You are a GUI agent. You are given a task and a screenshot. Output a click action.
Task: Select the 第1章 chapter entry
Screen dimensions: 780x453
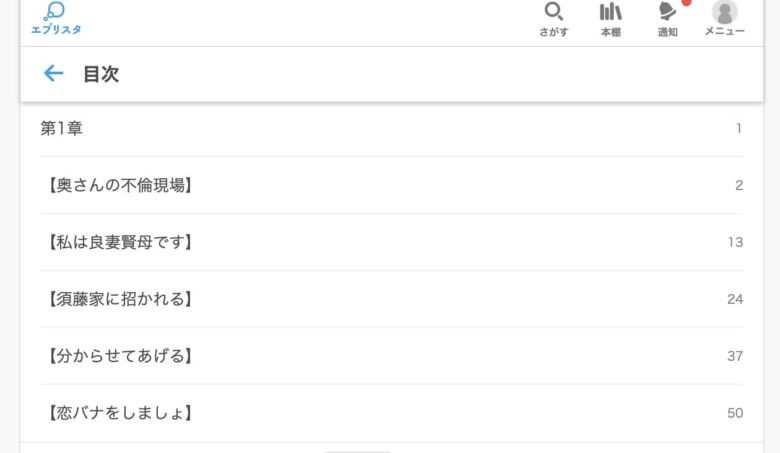tap(391, 128)
